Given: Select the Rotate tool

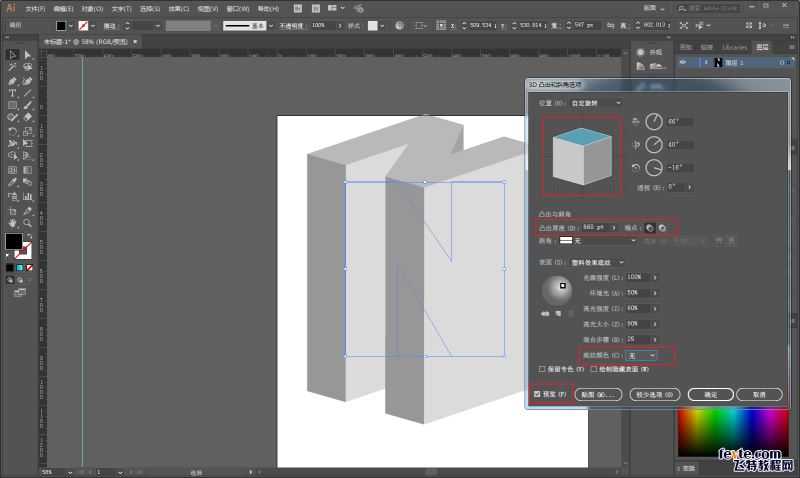Looking at the screenshot, I should click(x=12, y=132).
